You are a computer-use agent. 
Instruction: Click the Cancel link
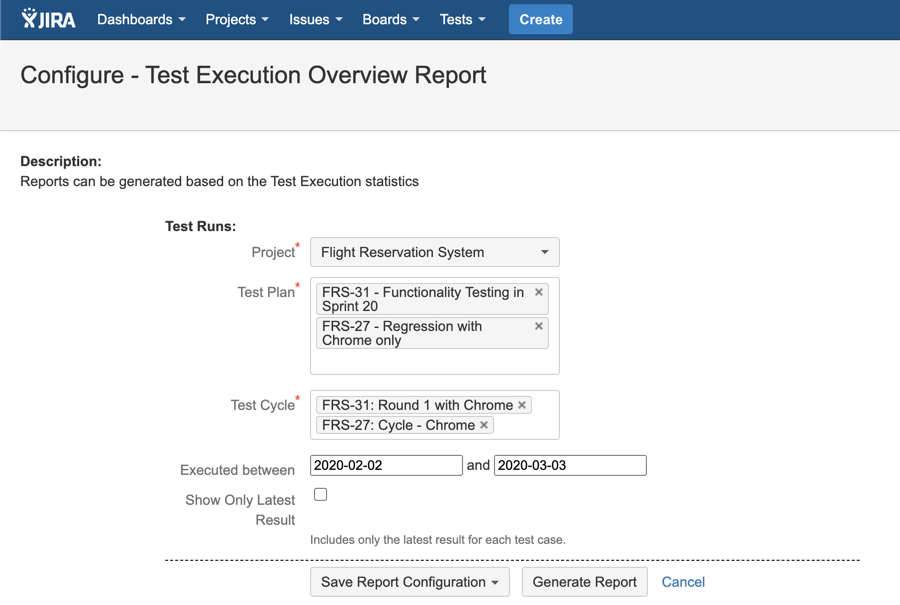[683, 582]
